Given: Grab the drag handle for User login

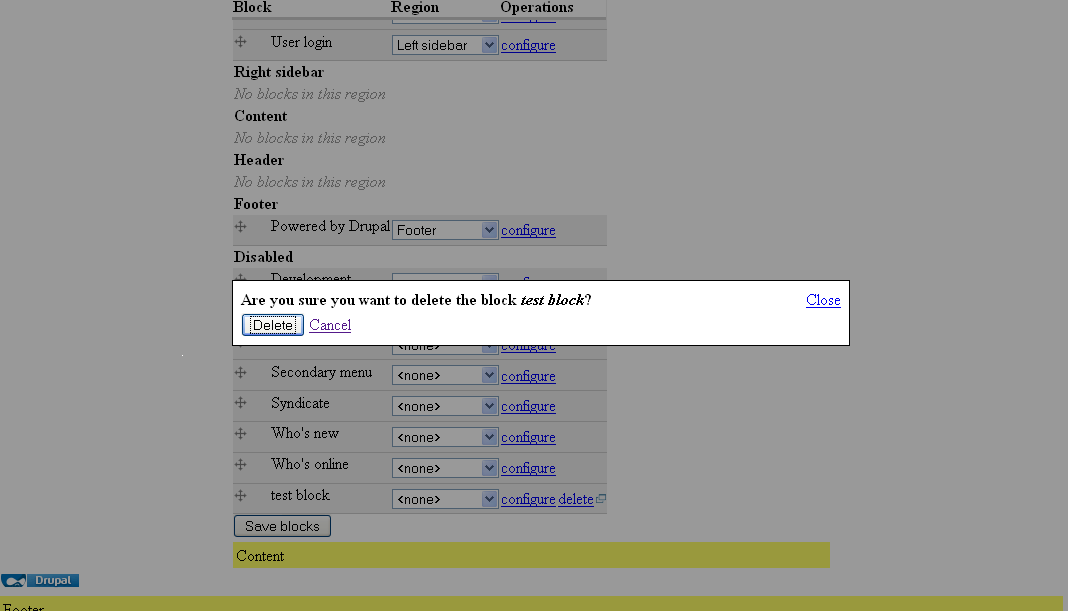Looking at the screenshot, I should (x=240, y=42).
